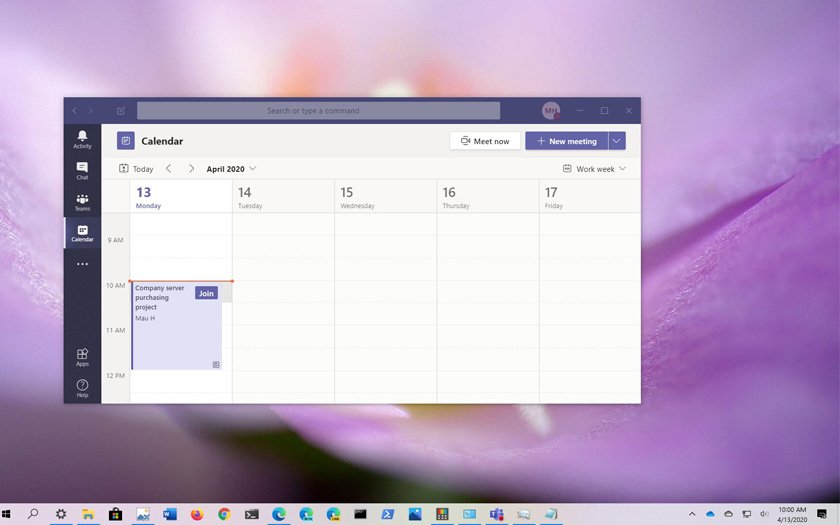The image size is (840, 525).
Task: Switch to Teams section in sidebar
Action: pyautogui.click(x=82, y=202)
